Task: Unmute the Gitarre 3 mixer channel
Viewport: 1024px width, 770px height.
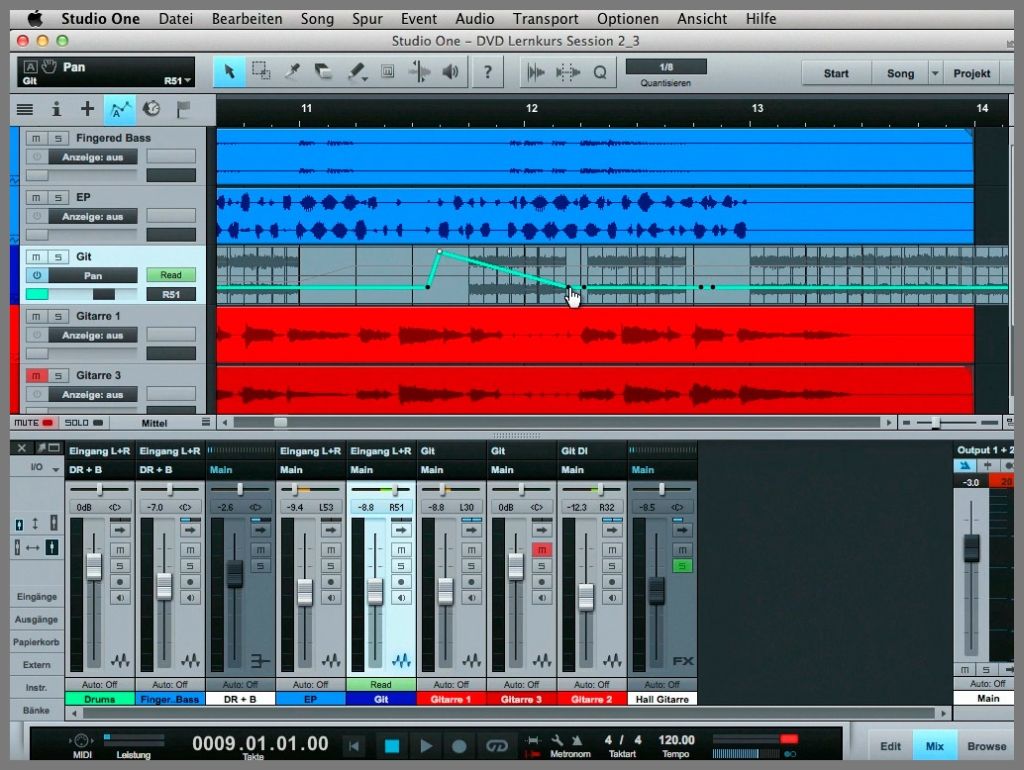Action: (541, 550)
